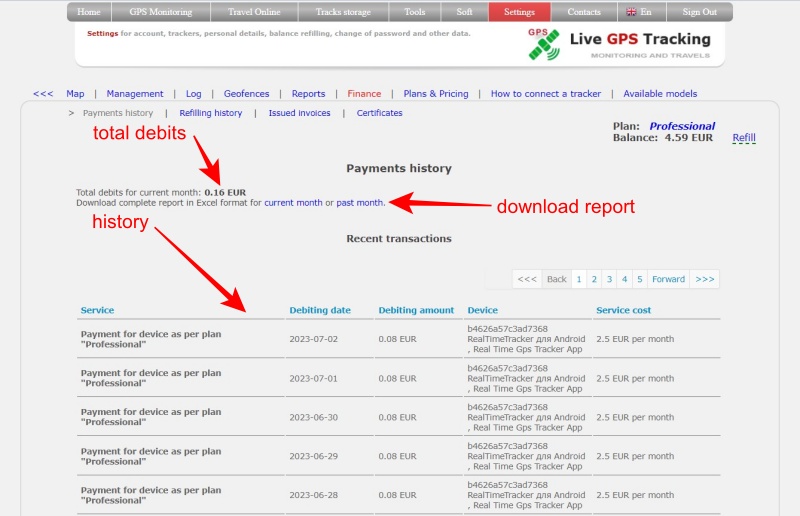This screenshot has height=516, width=800.
Task: Click the Forward pagination button
Action: pyautogui.click(x=668, y=279)
